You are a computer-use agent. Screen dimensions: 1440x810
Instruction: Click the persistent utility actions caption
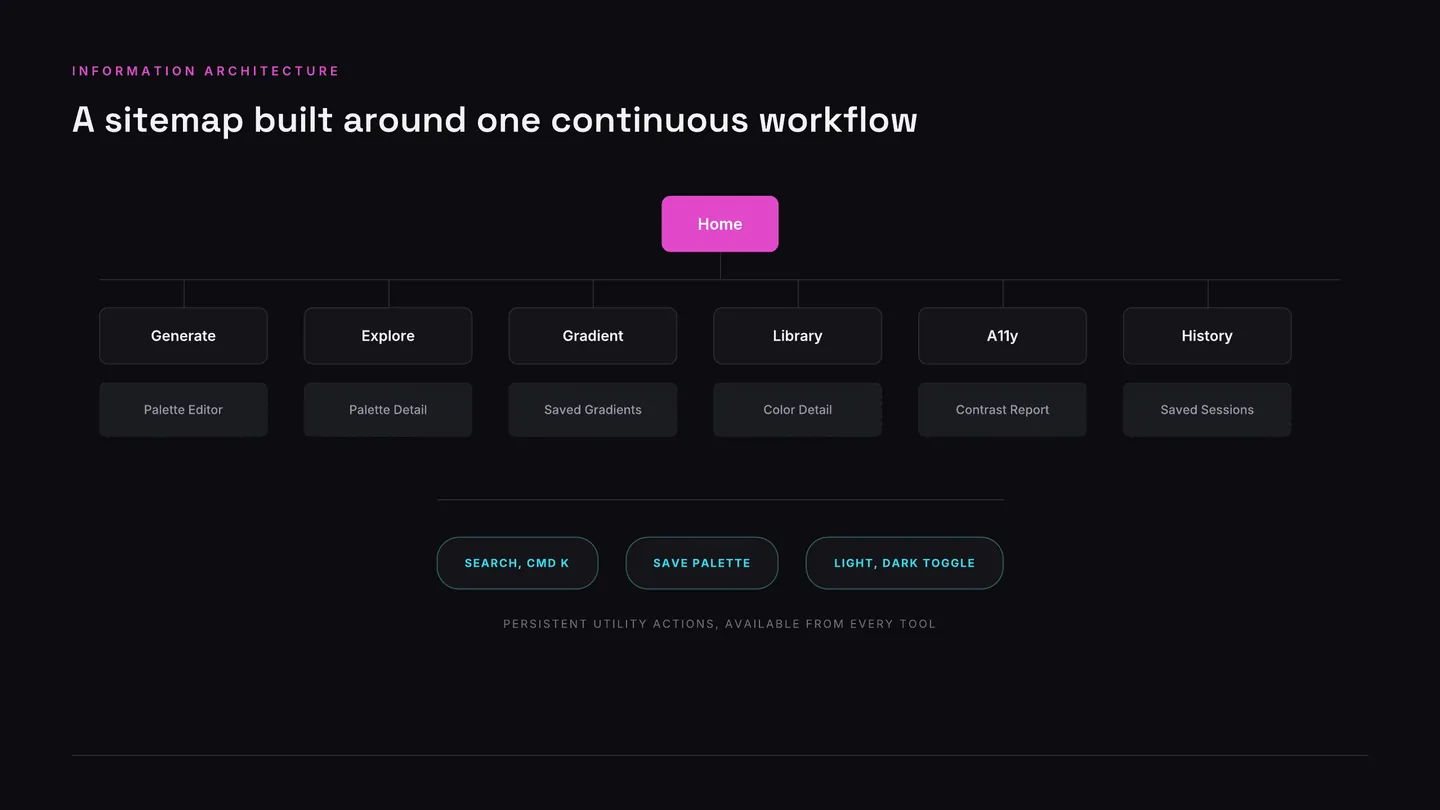coord(720,624)
